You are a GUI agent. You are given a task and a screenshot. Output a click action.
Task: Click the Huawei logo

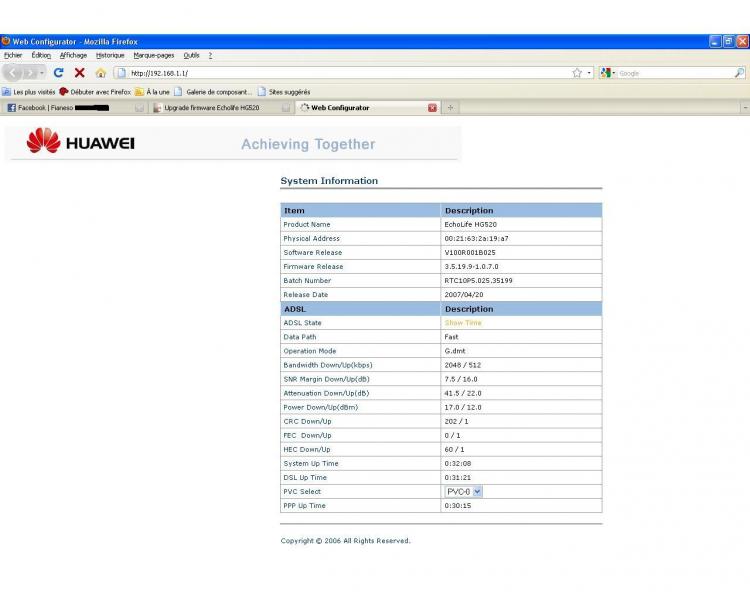pyautogui.click(x=81, y=143)
